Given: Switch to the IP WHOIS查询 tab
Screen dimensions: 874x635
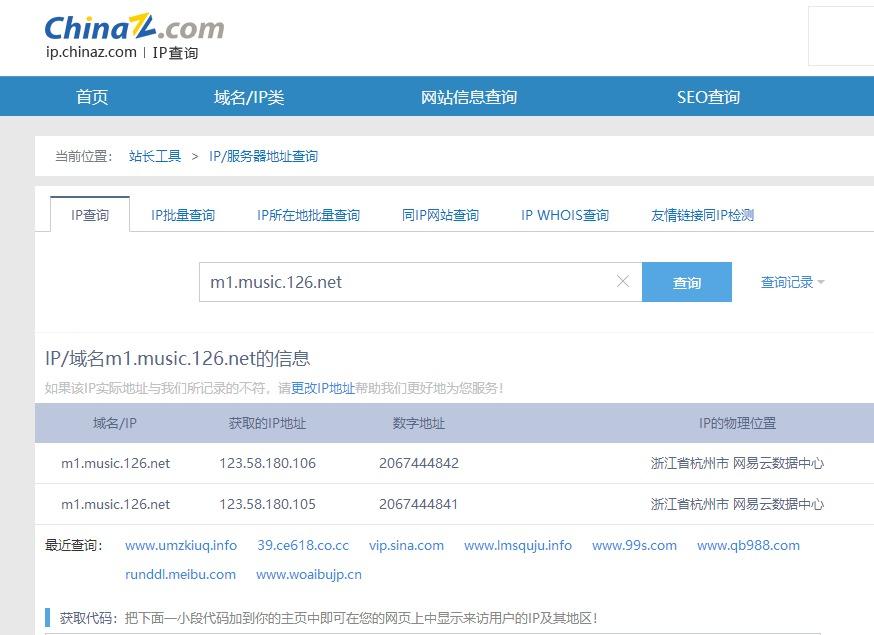Looking at the screenshot, I should (x=565, y=215).
